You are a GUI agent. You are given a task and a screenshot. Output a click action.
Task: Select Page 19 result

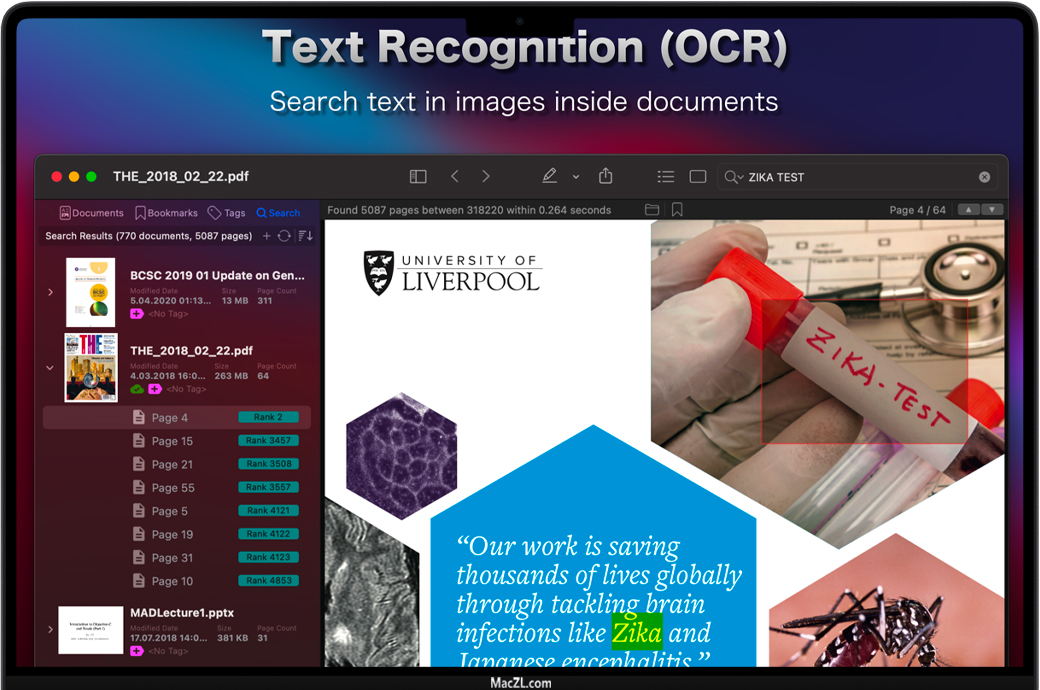[x=176, y=534]
